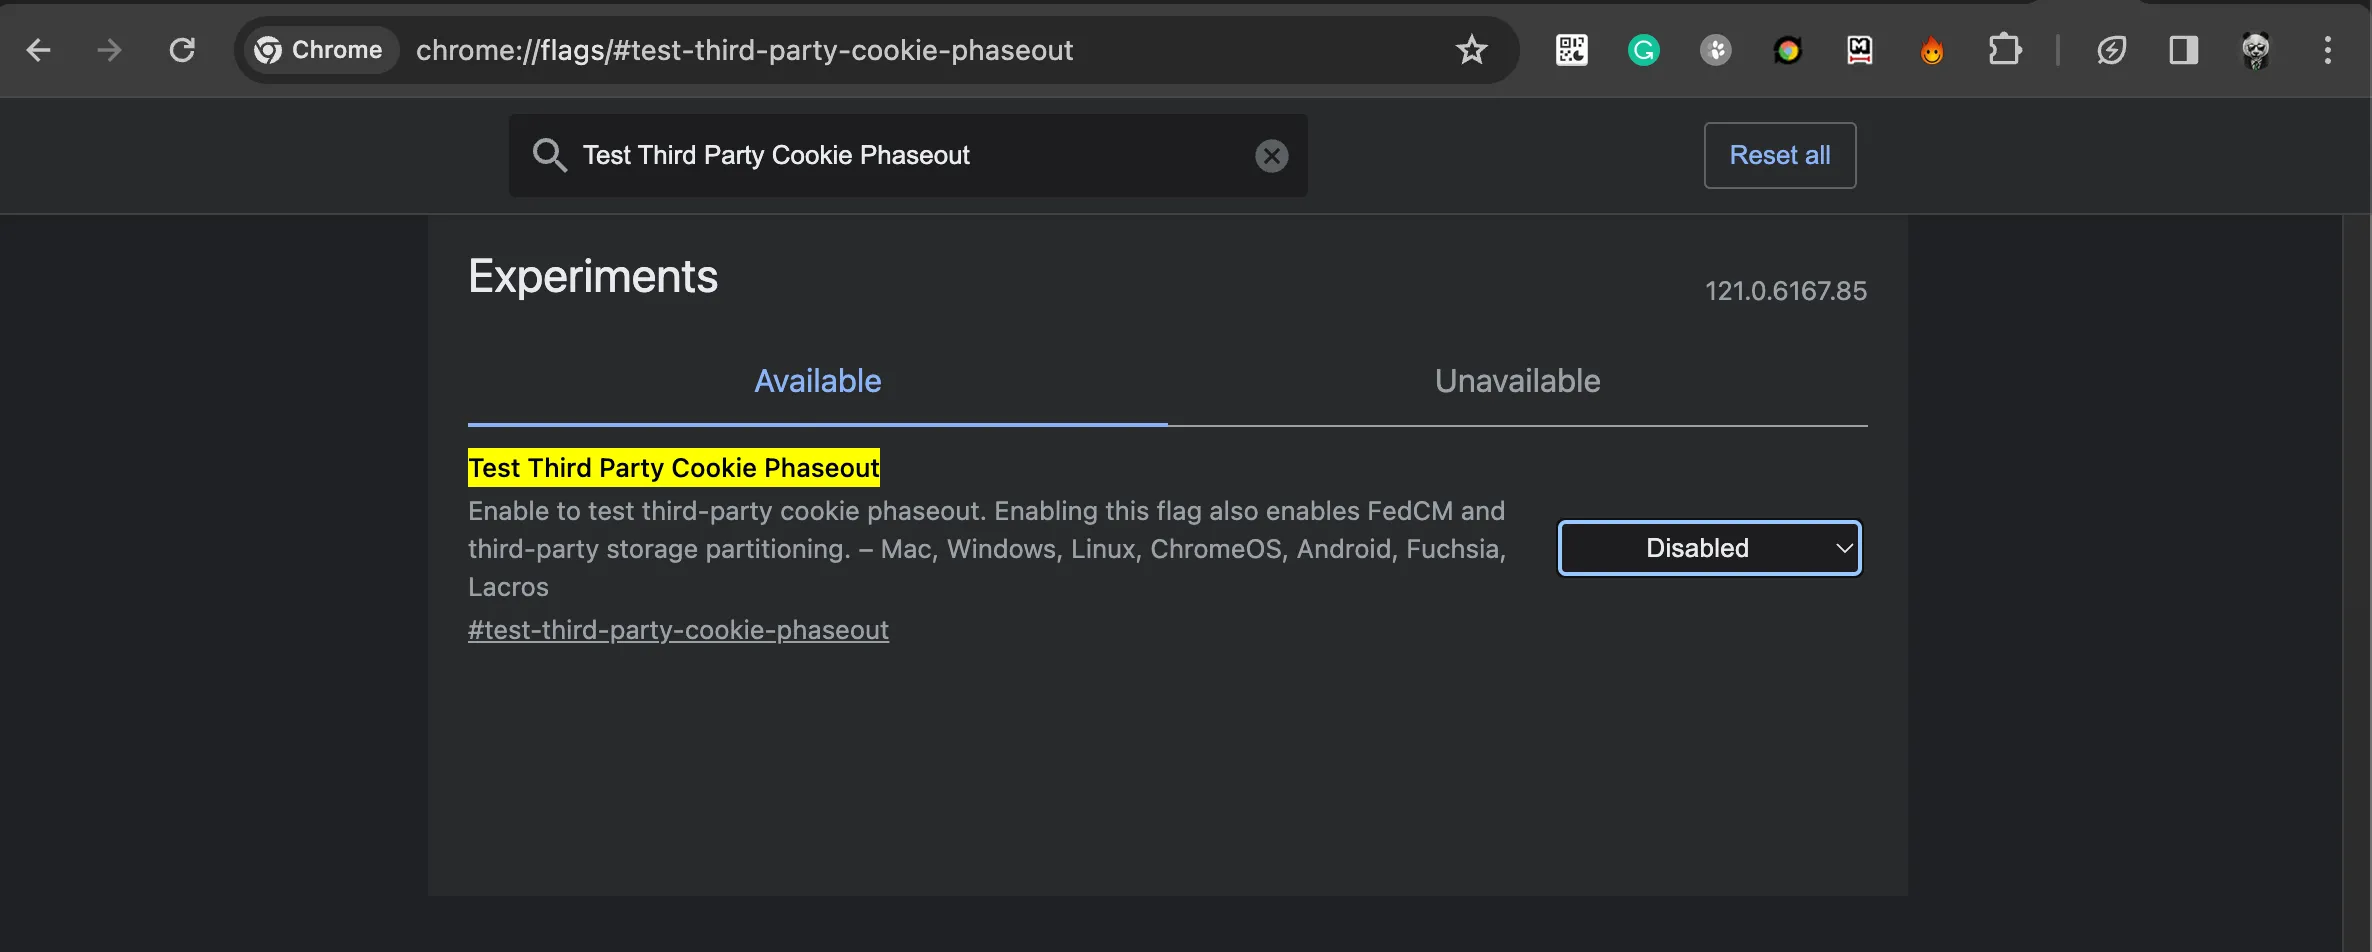Reload the current flags page
2372x952 pixels.
point(182,50)
